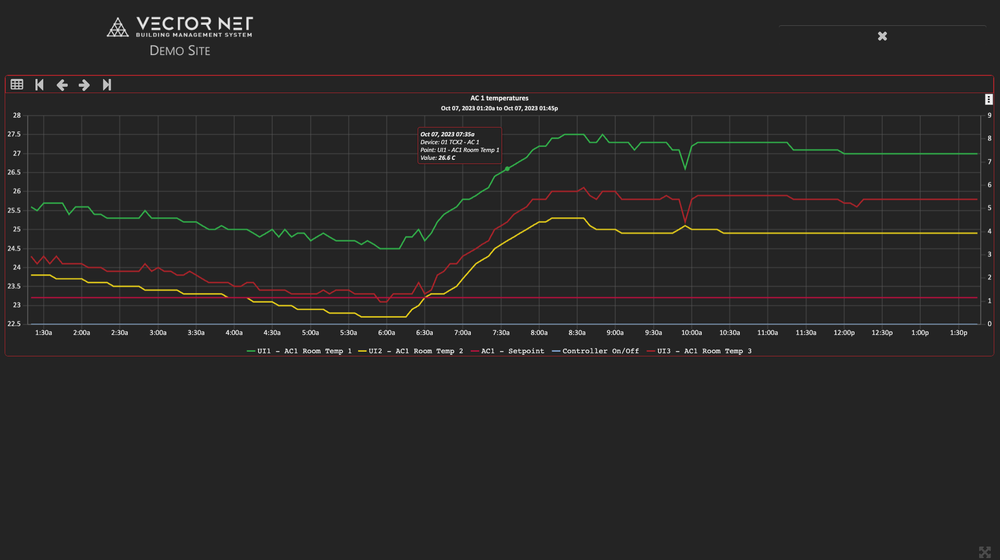Toggle UI3 - AC1 Room Temp 3 series
The image size is (1000, 560).
click(x=704, y=351)
